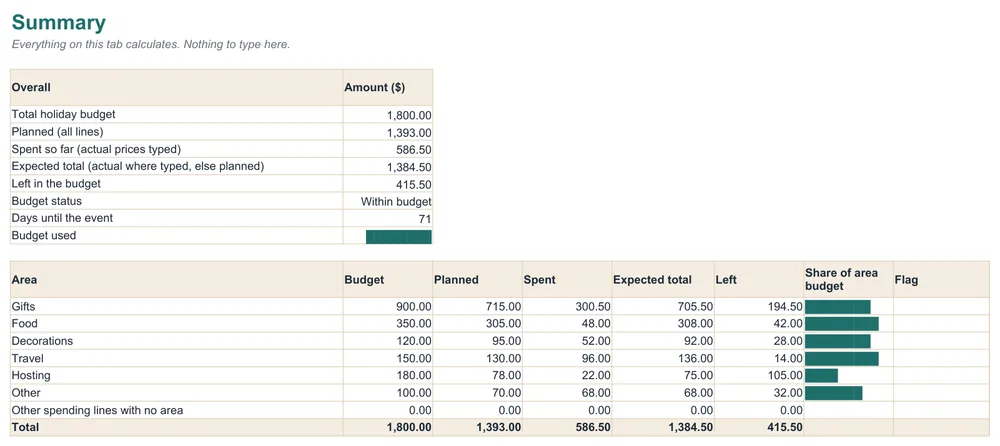The image size is (1000, 446).
Task: Select 'Other spending lines with no area' label
Action: (97, 410)
